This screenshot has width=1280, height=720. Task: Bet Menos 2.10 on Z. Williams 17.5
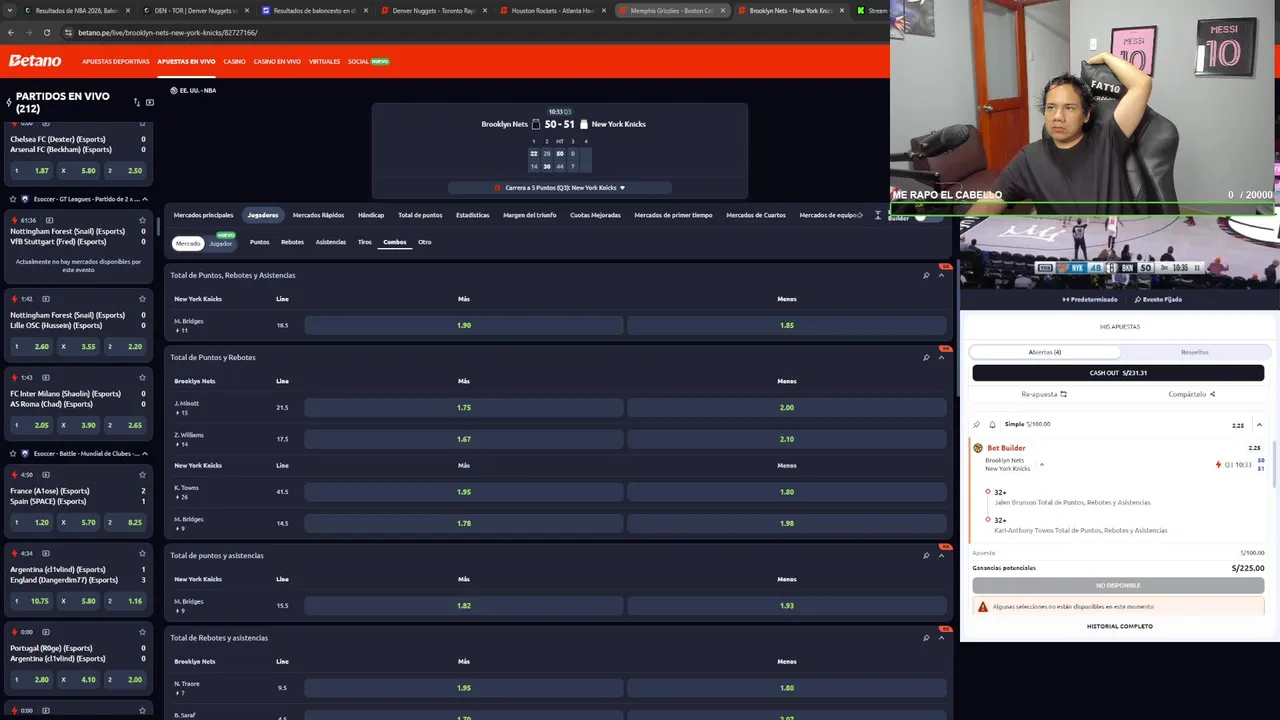pyautogui.click(x=787, y=439)
